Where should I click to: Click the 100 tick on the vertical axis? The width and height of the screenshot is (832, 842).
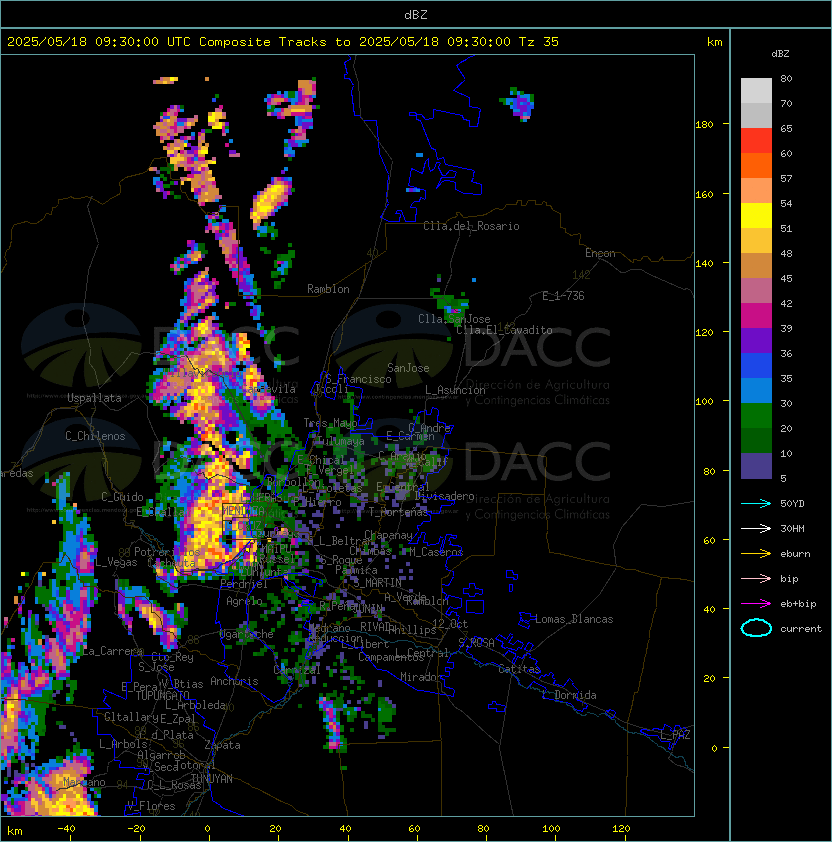(x=704, y=402)
